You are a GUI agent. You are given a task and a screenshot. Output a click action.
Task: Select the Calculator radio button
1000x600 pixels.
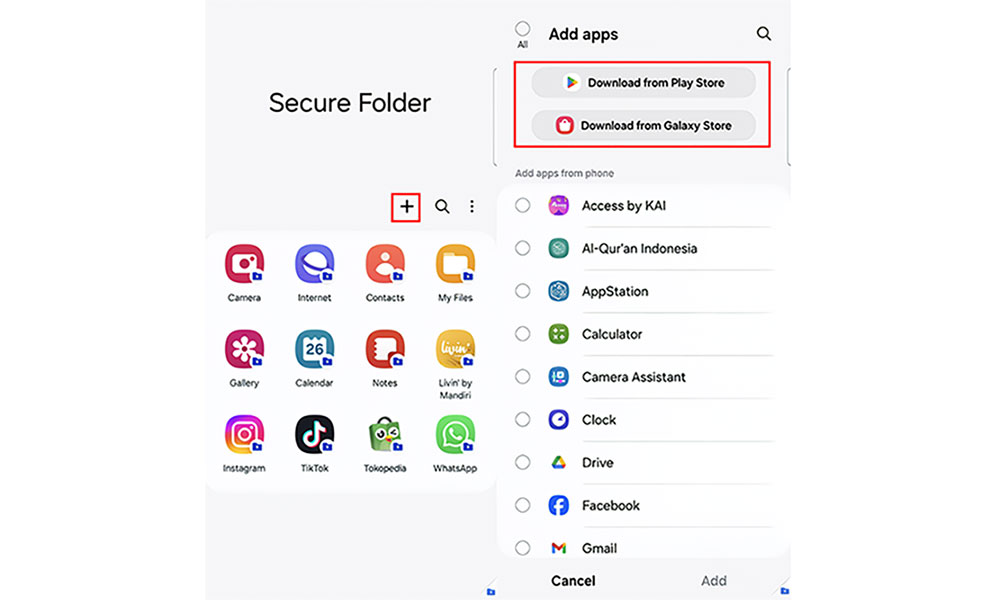tap(522, 333)
